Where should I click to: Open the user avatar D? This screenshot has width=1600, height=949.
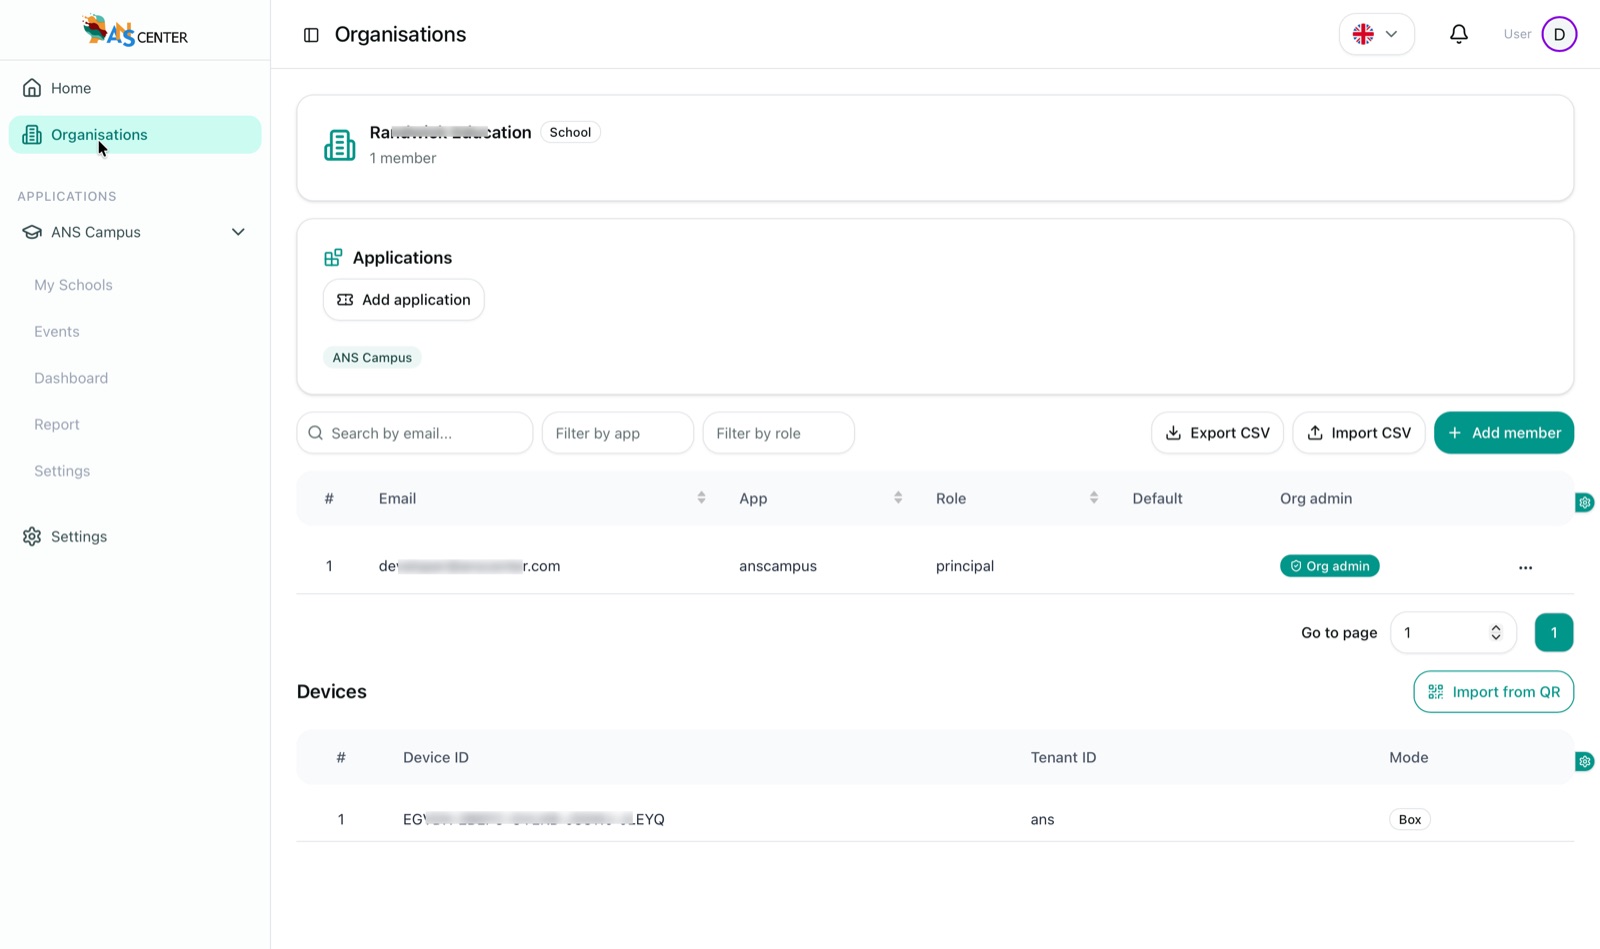tap(1559, 34)
